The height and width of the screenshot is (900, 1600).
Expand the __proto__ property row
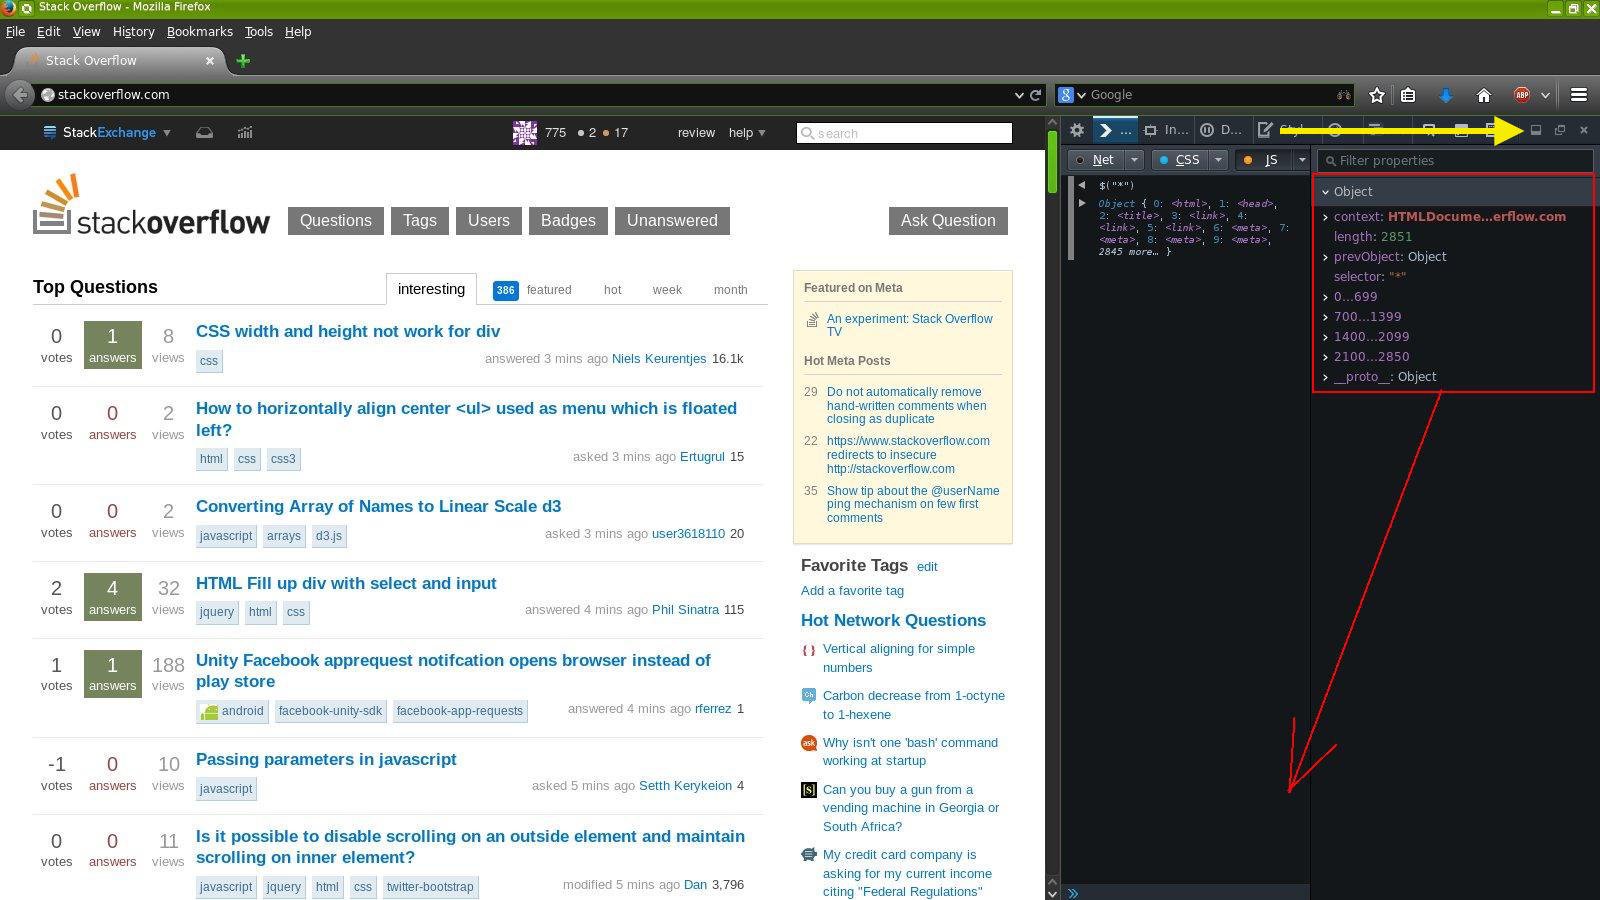coord(1325,377)
